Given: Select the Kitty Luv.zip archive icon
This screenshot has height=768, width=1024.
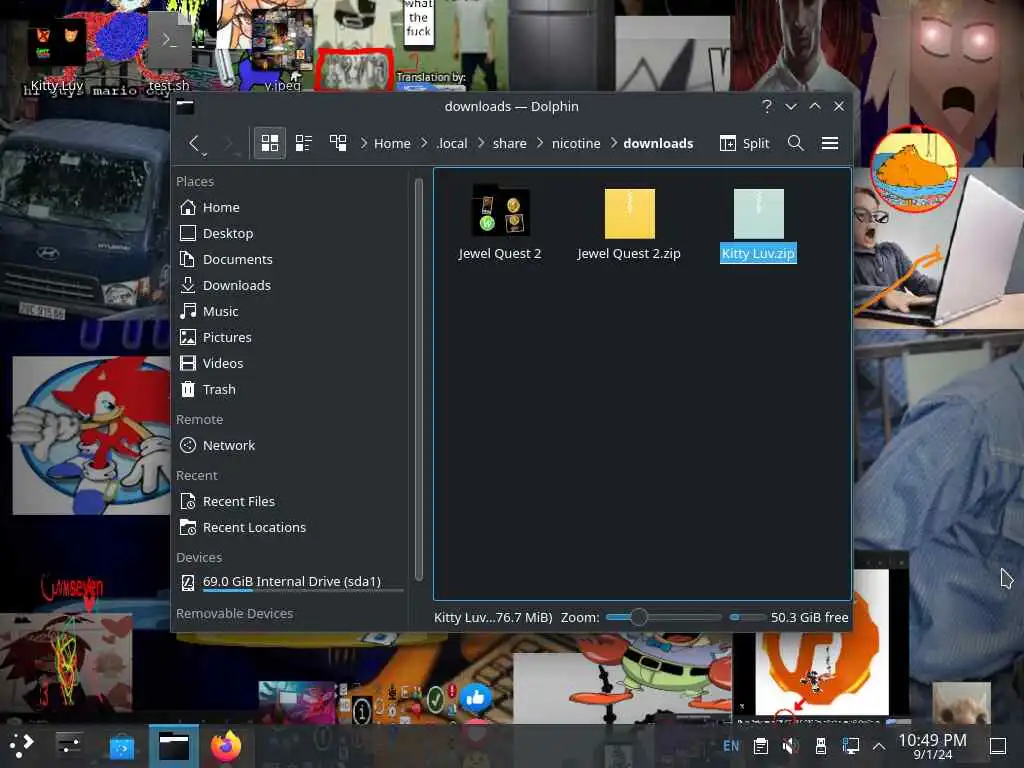Looking at the screenshot, I should point(758,214).
